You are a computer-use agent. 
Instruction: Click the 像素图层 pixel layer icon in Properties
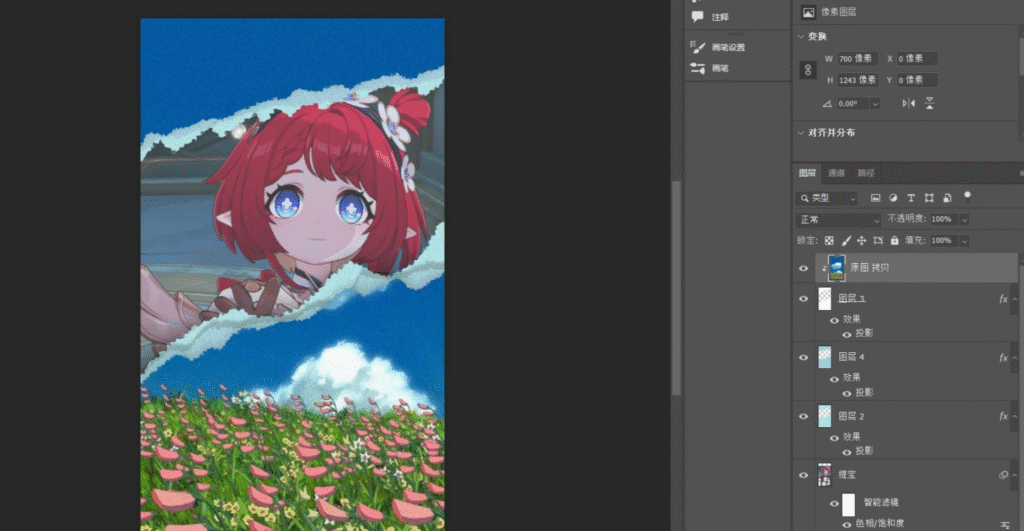click(x=808, y=12)
